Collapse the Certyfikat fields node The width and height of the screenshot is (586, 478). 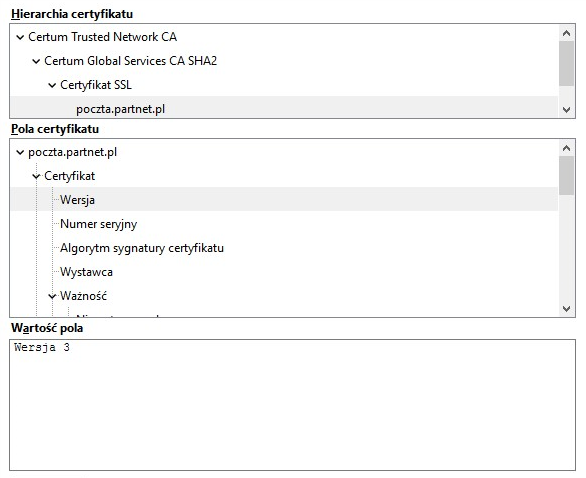(x=36, y=176)
